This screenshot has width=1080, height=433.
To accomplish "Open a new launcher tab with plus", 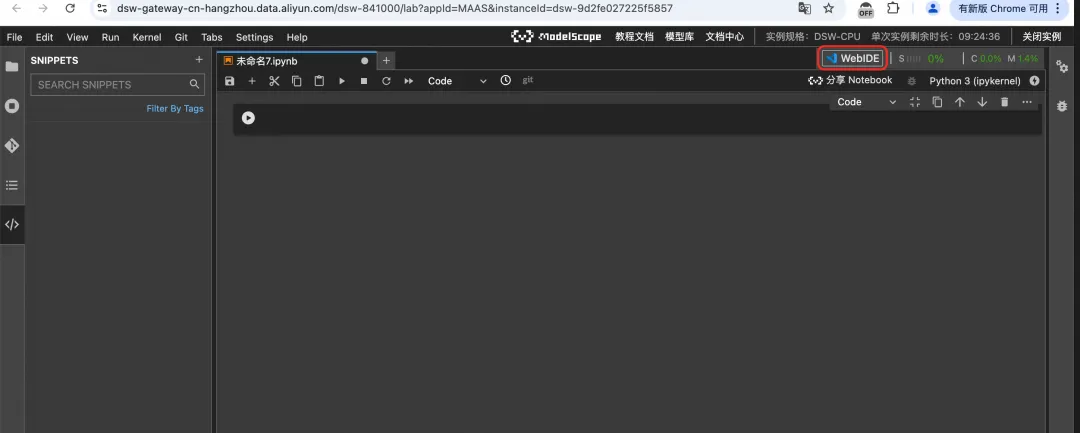I will point(386,61).
